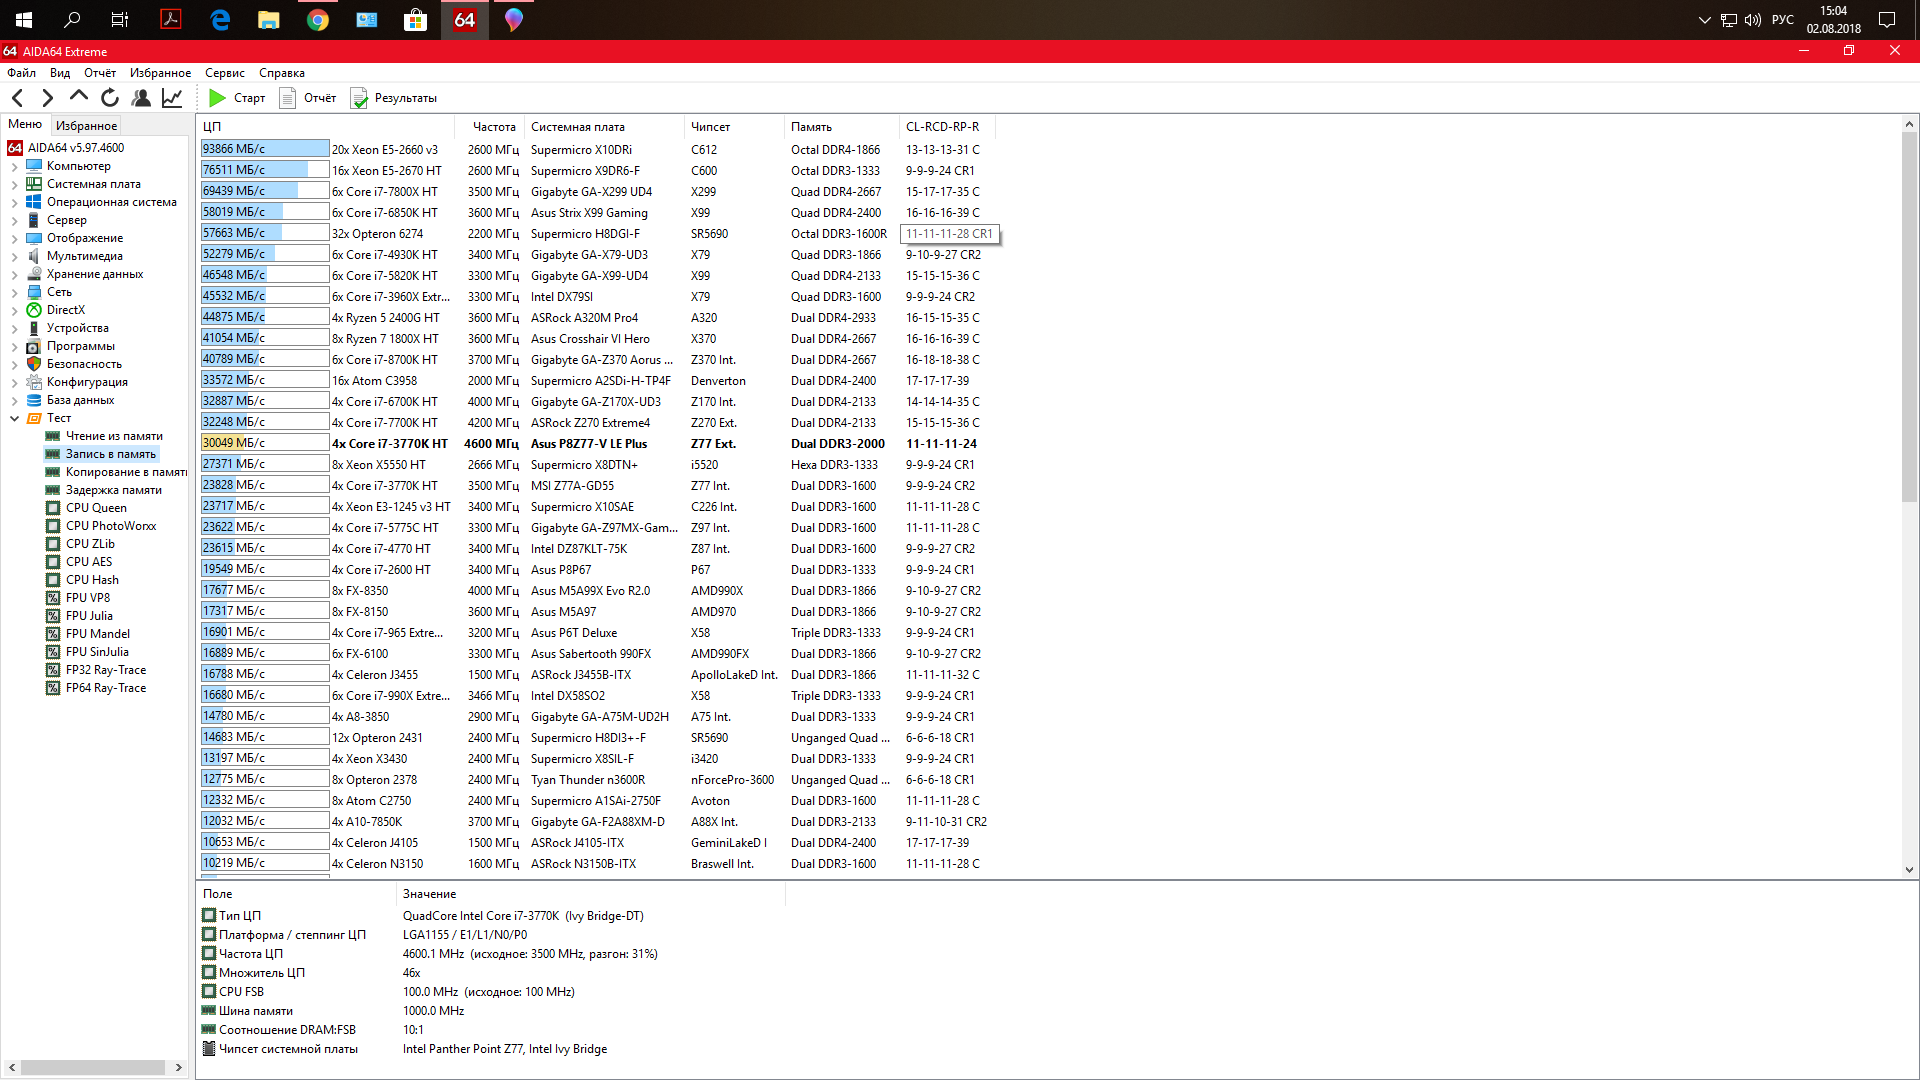The width and height of the screenshot is (1920, 1080).
Task: Click the Up level arrow icon
Action: tap(79, 96)
